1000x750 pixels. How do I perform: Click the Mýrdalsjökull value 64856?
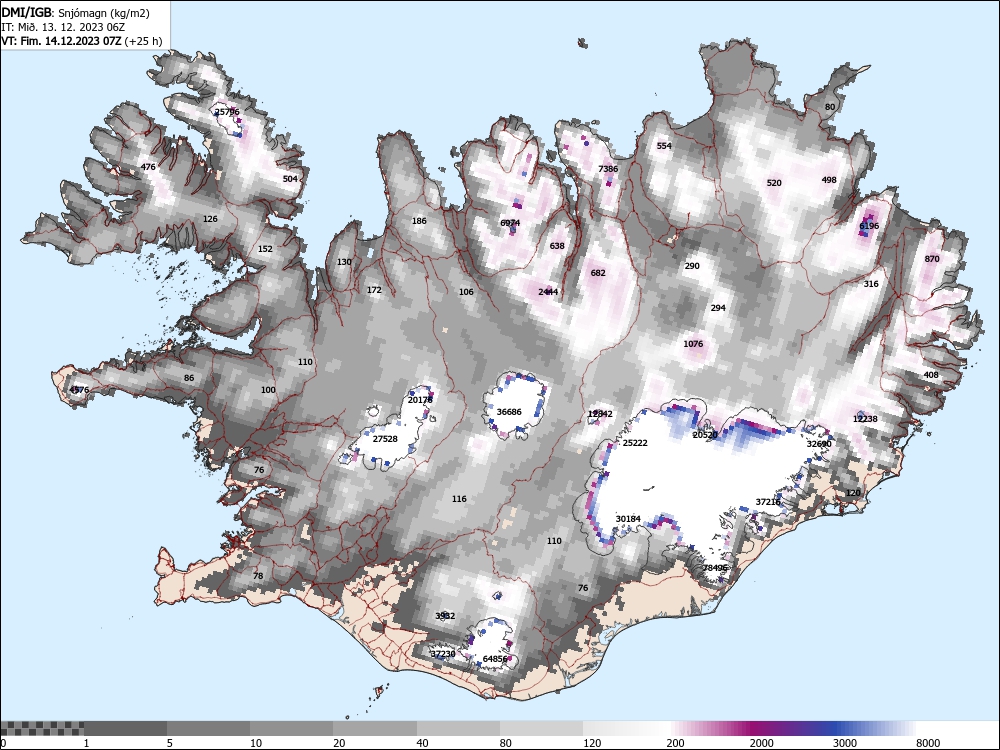(x=495, y=659)
